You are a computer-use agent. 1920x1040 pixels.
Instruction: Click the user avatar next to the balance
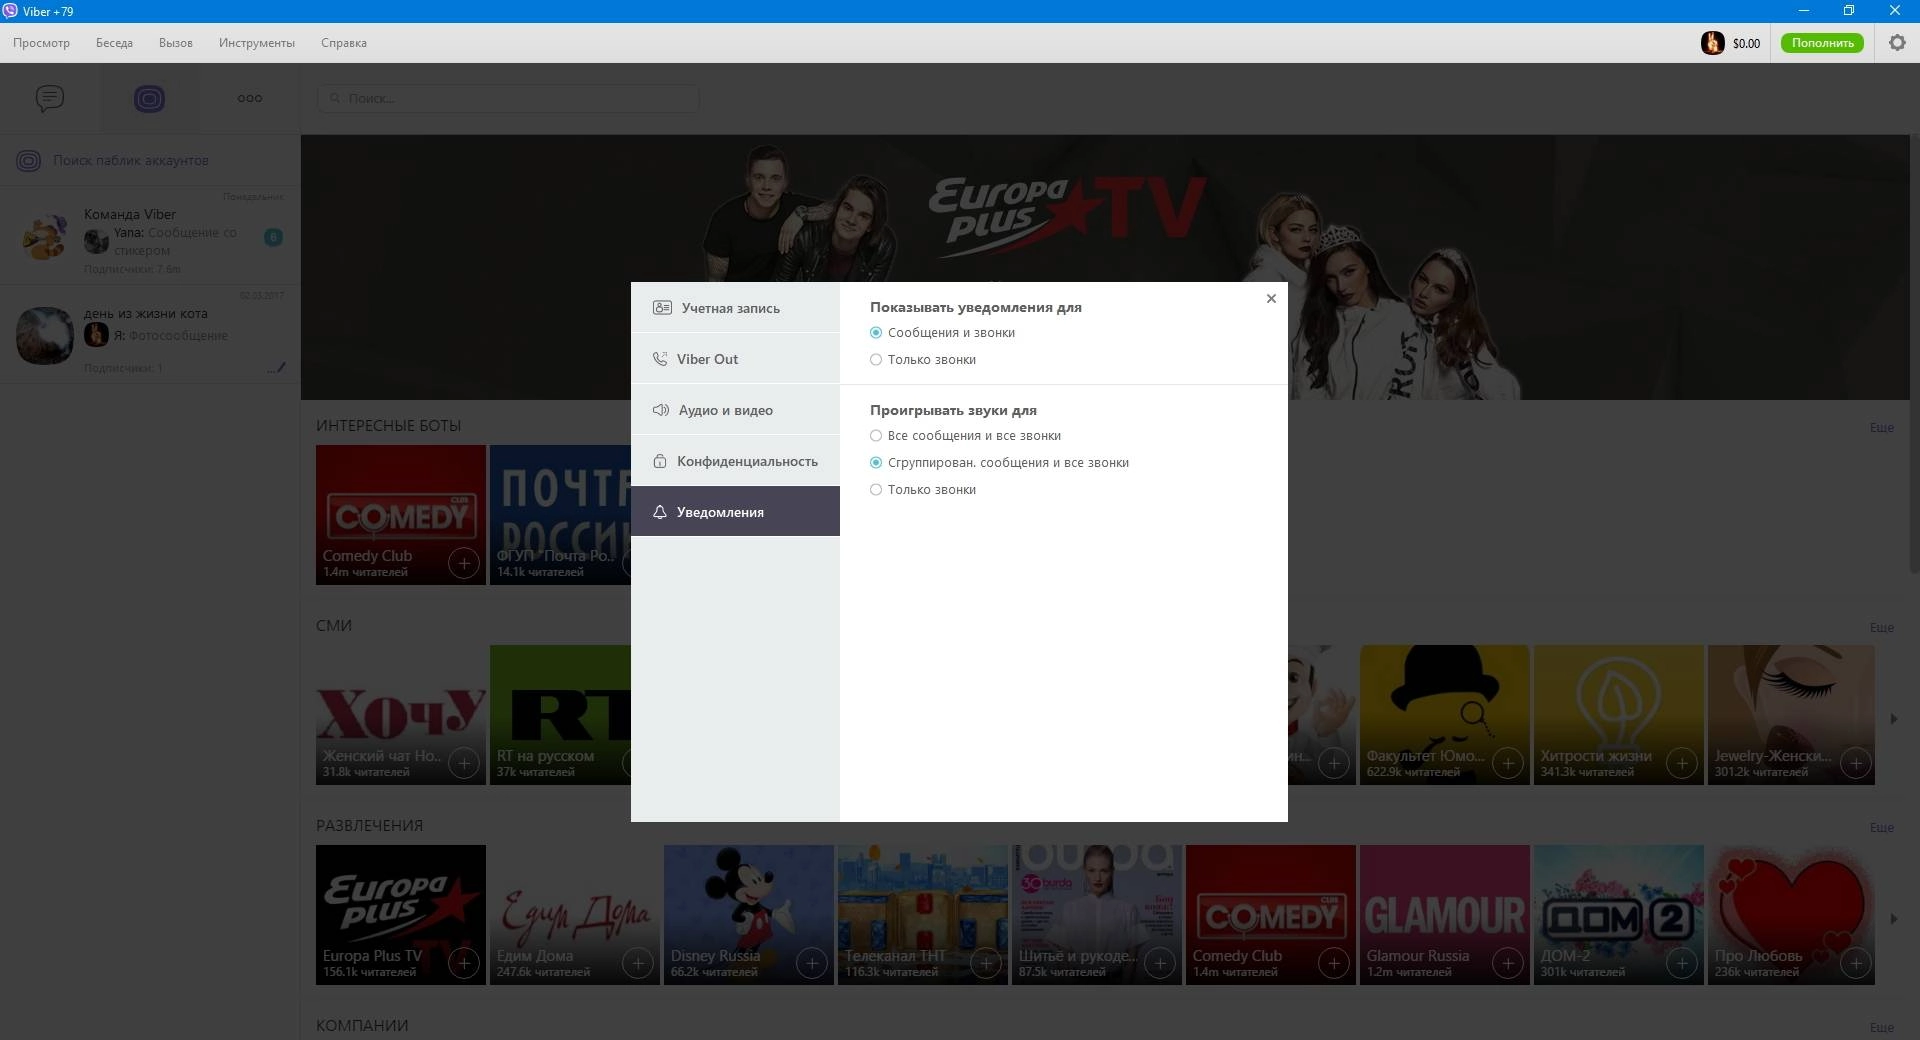point(1712,43)
